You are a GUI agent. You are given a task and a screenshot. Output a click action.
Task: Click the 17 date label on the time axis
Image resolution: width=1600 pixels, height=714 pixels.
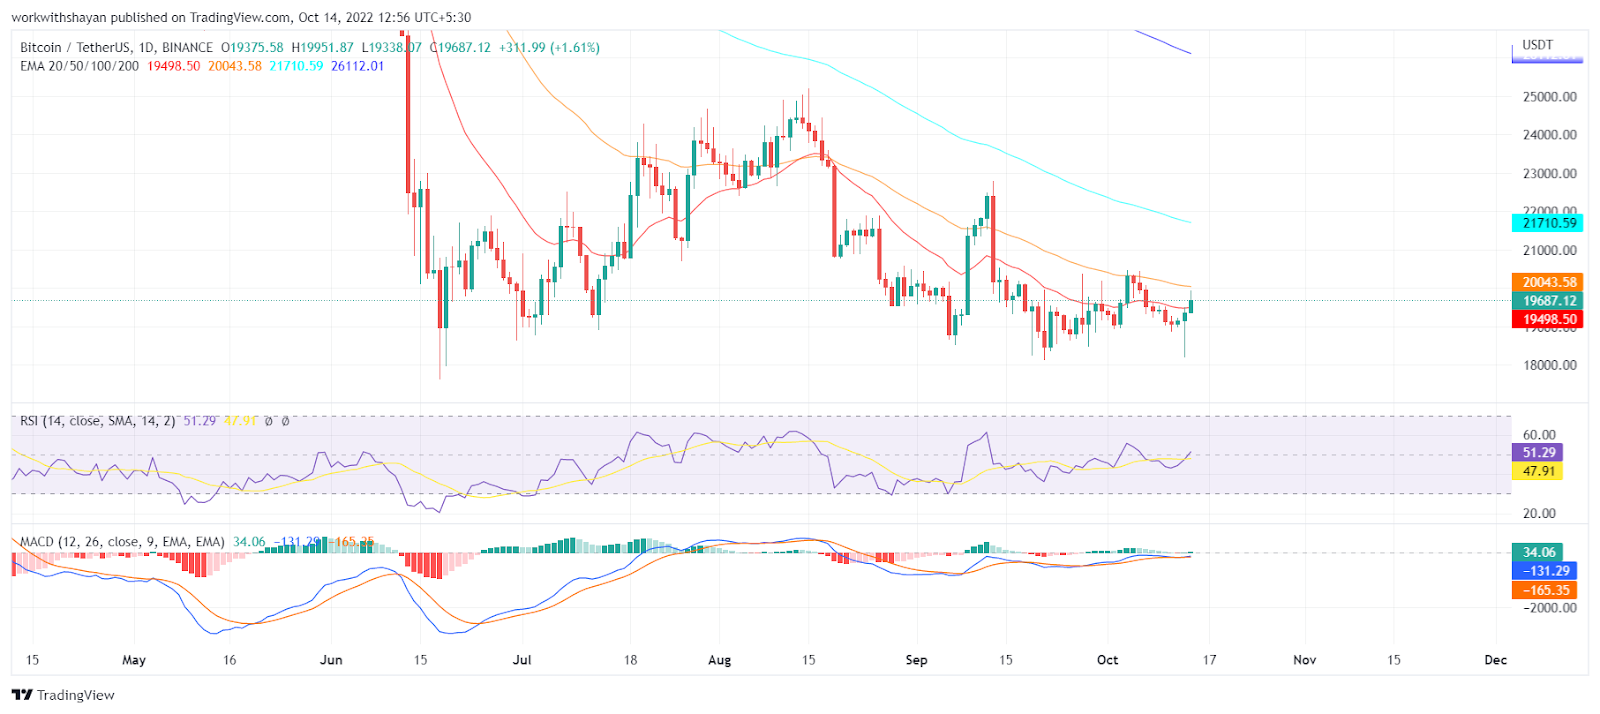point(1210,660)
